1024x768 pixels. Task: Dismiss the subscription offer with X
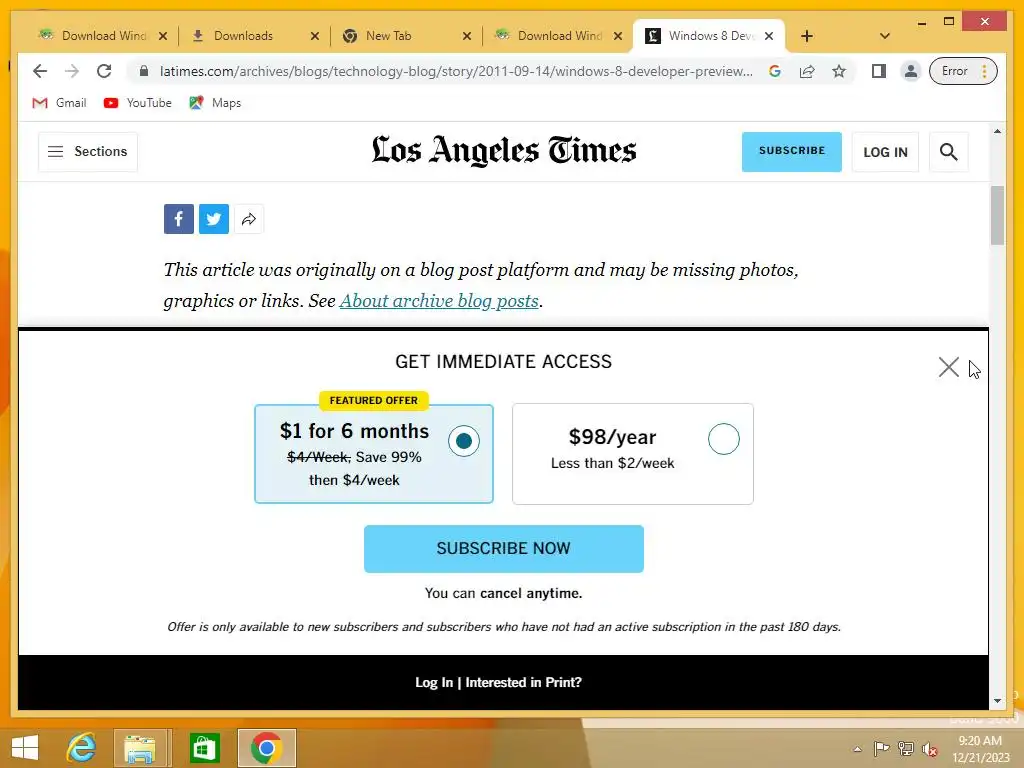[x=948, y=367]
